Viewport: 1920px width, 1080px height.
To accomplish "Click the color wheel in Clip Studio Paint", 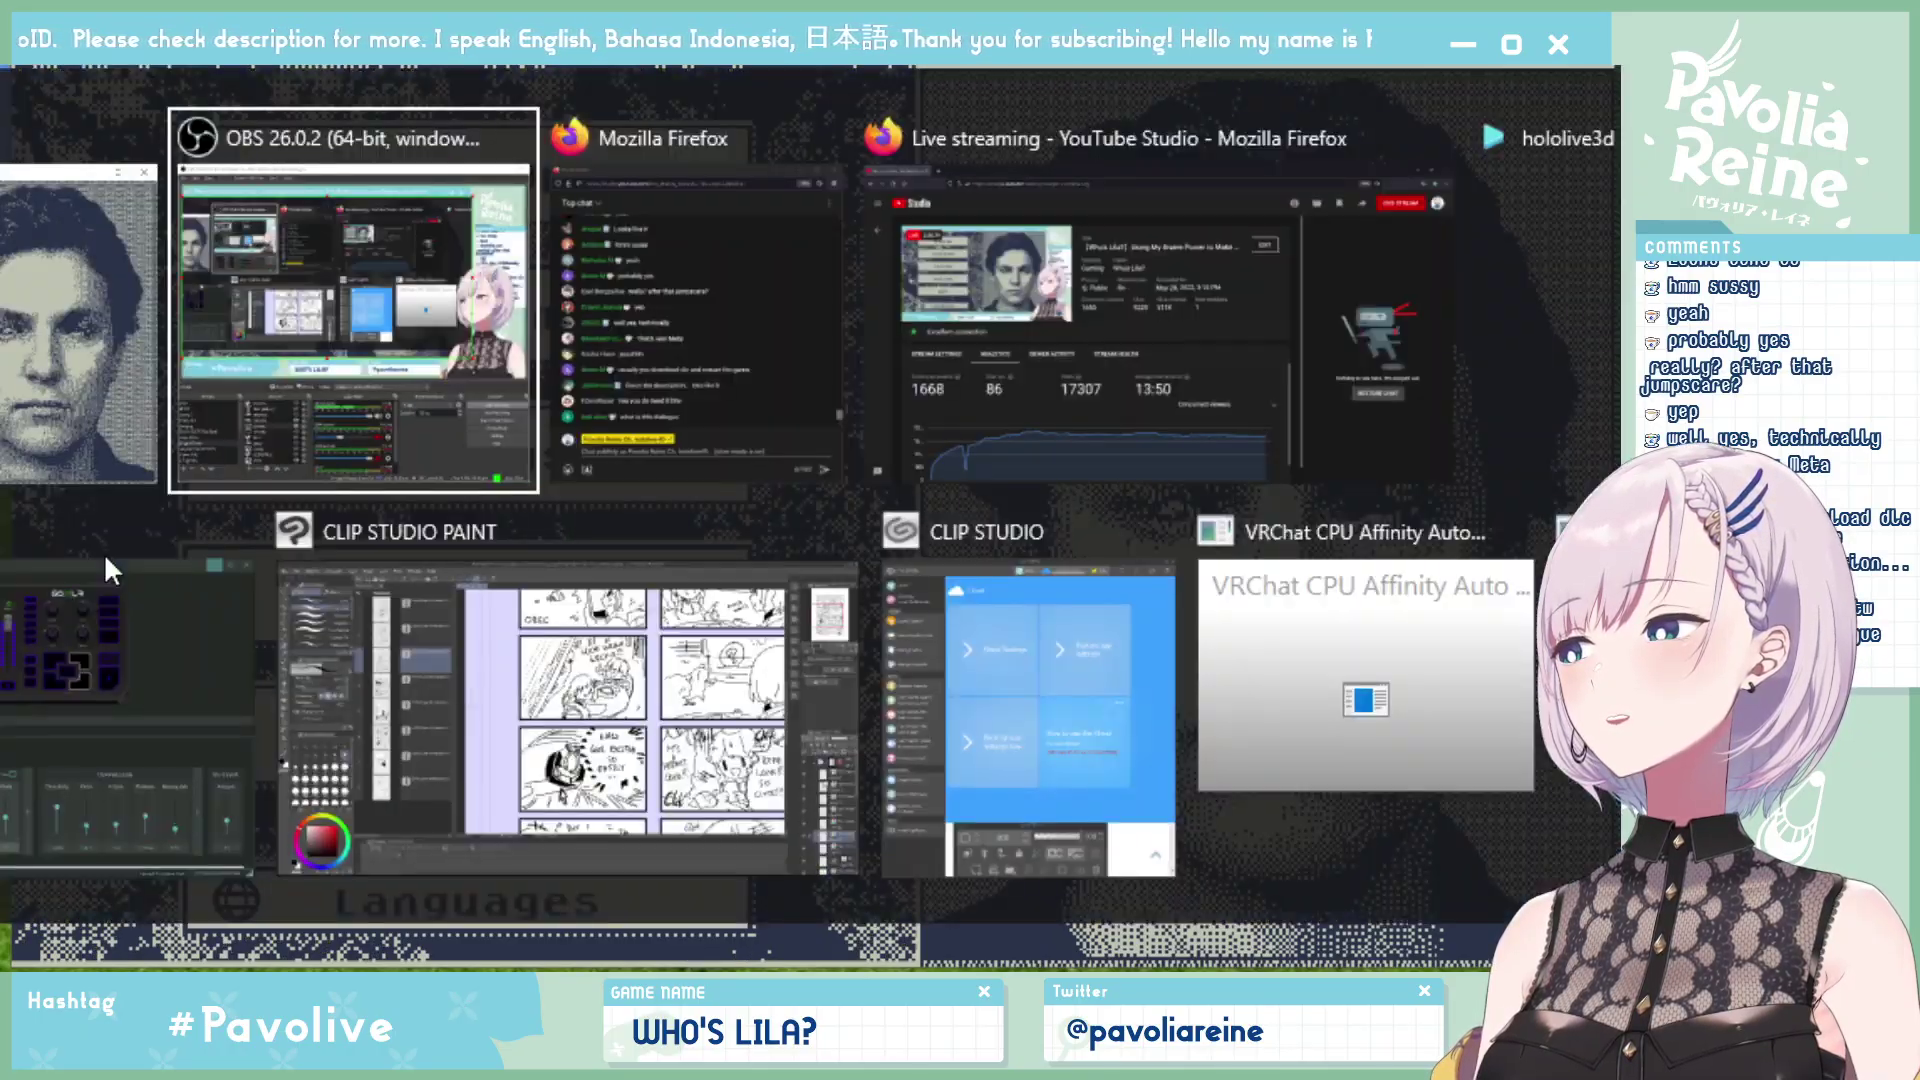I will coord(321,840).
